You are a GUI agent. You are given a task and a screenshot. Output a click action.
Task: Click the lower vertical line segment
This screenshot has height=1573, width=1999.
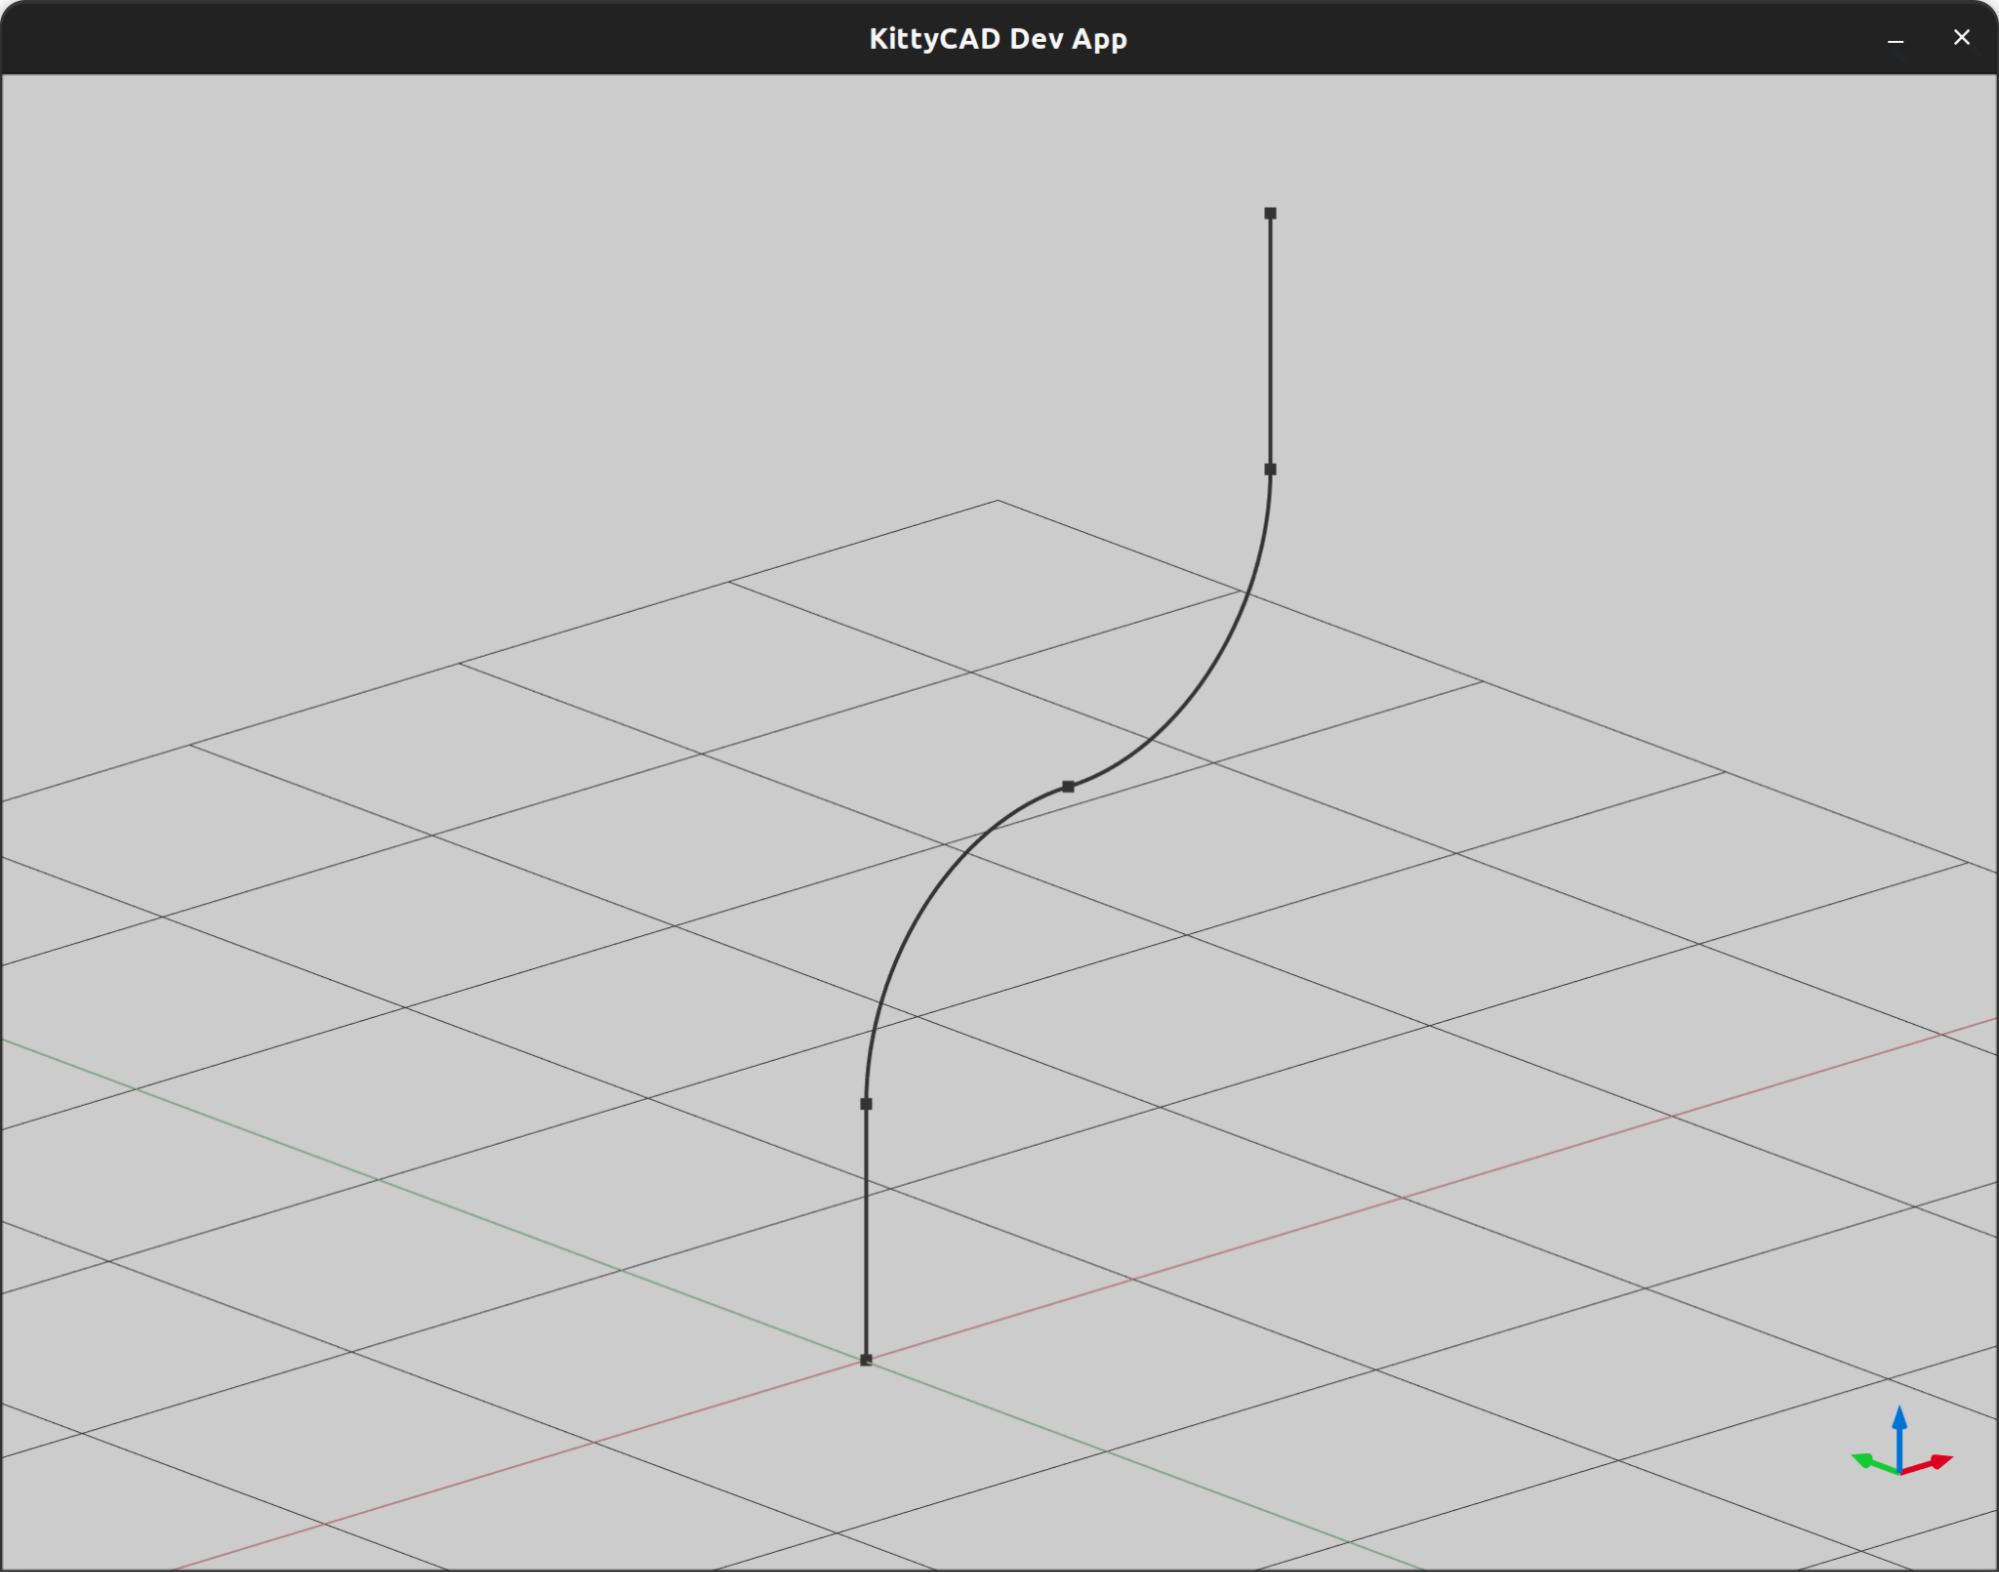866,1230
